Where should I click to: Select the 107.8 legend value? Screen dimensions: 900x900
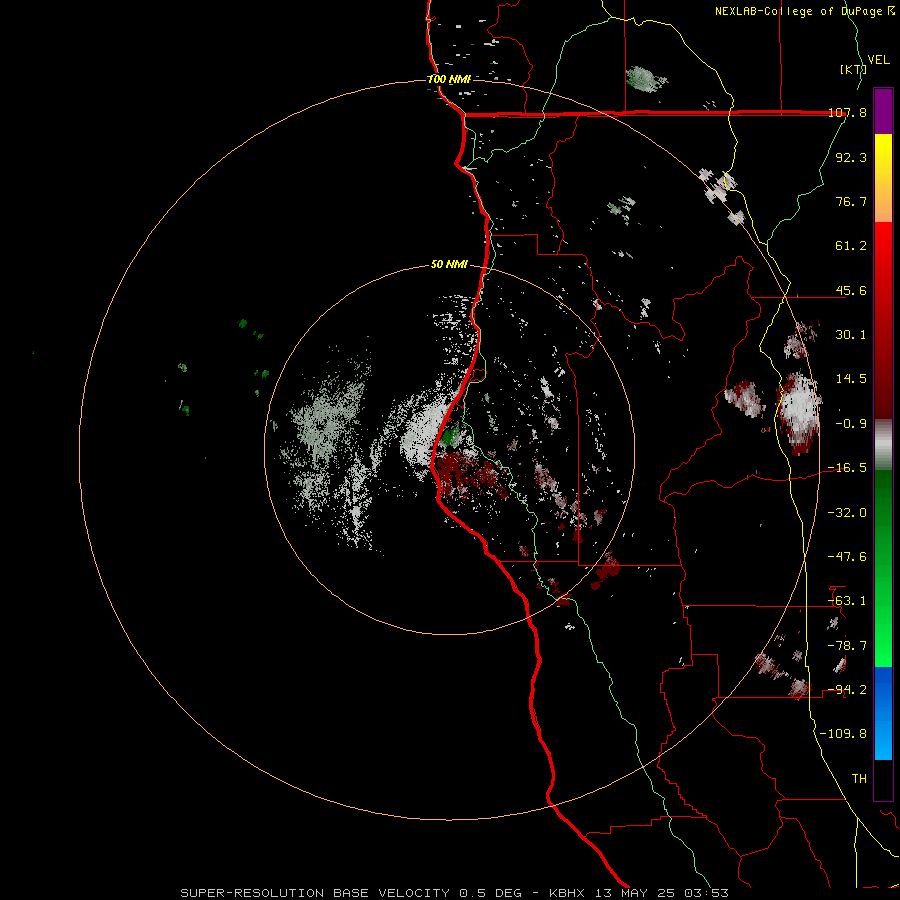click(847, 112)
